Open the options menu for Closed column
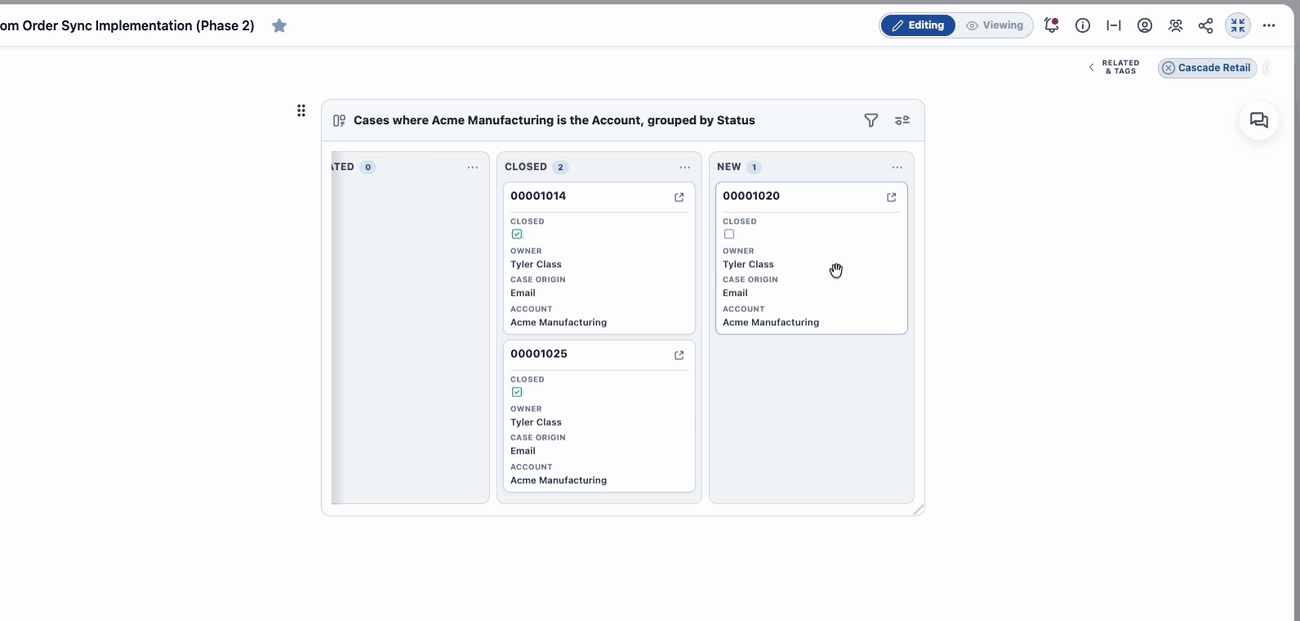Image resolution: width=1300 pixels, height=621 pixels. pyautogui.click(x=685, y=167)
